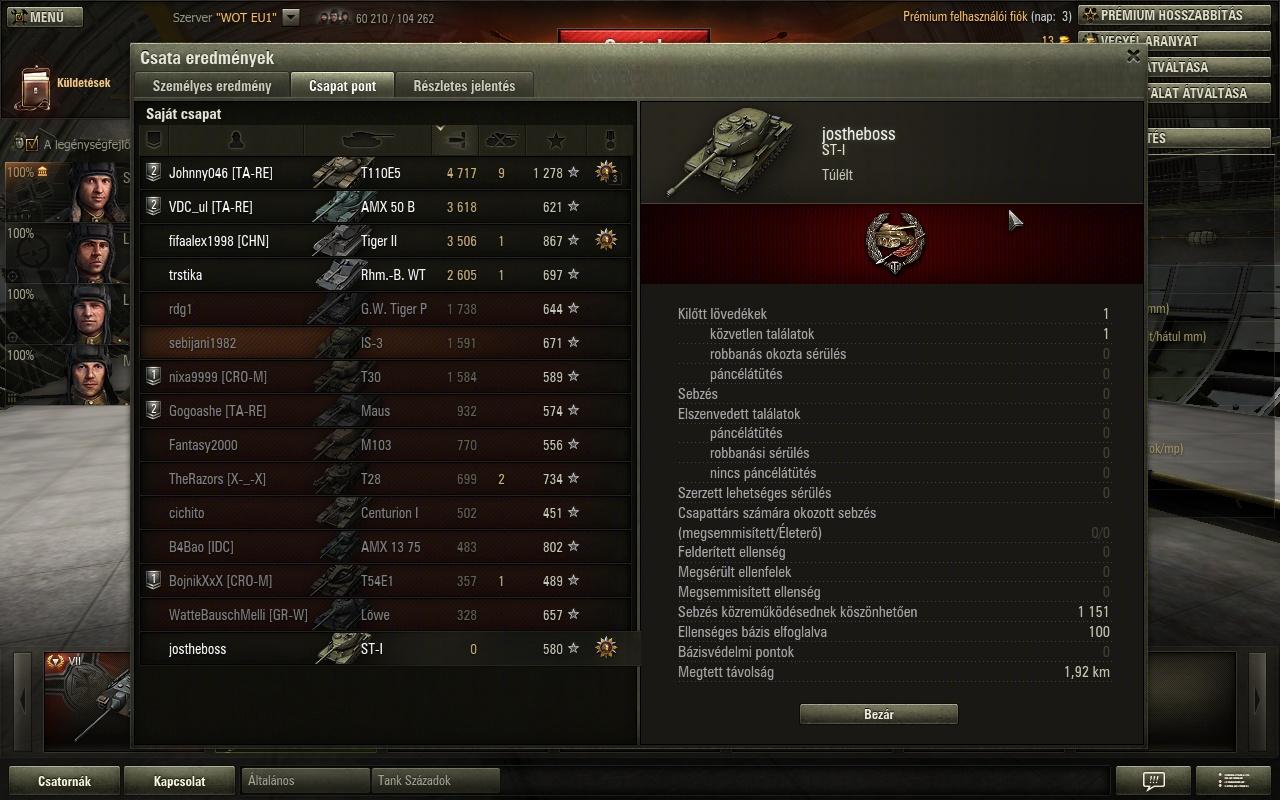Close the Csata eredmények window
1280x800 pixels.
pos(1133,56)
